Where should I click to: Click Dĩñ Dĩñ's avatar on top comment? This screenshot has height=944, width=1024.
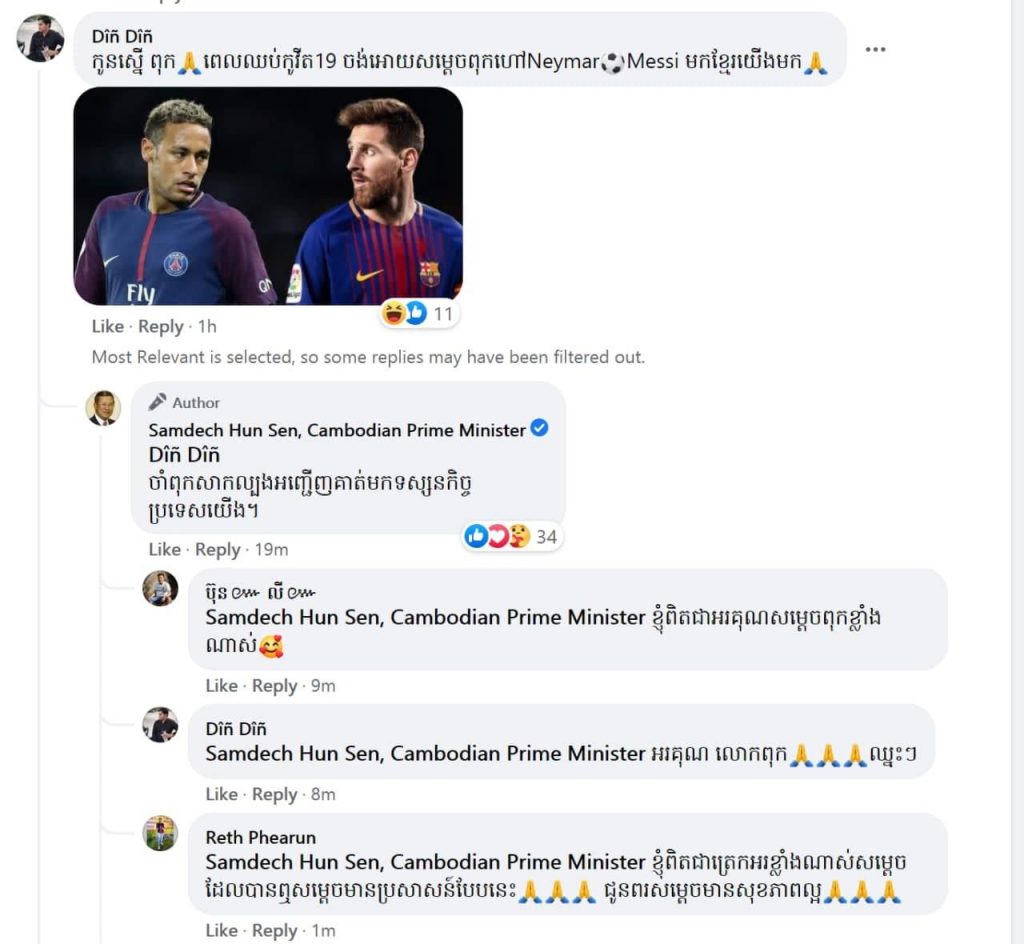pos(41,39)
